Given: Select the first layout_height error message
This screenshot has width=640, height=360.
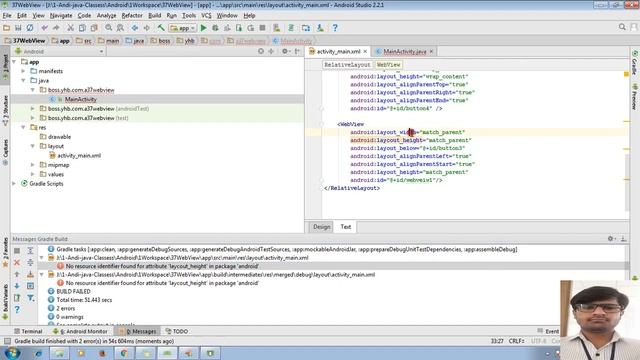Looking at the screenshot, I should click(162, 266).
